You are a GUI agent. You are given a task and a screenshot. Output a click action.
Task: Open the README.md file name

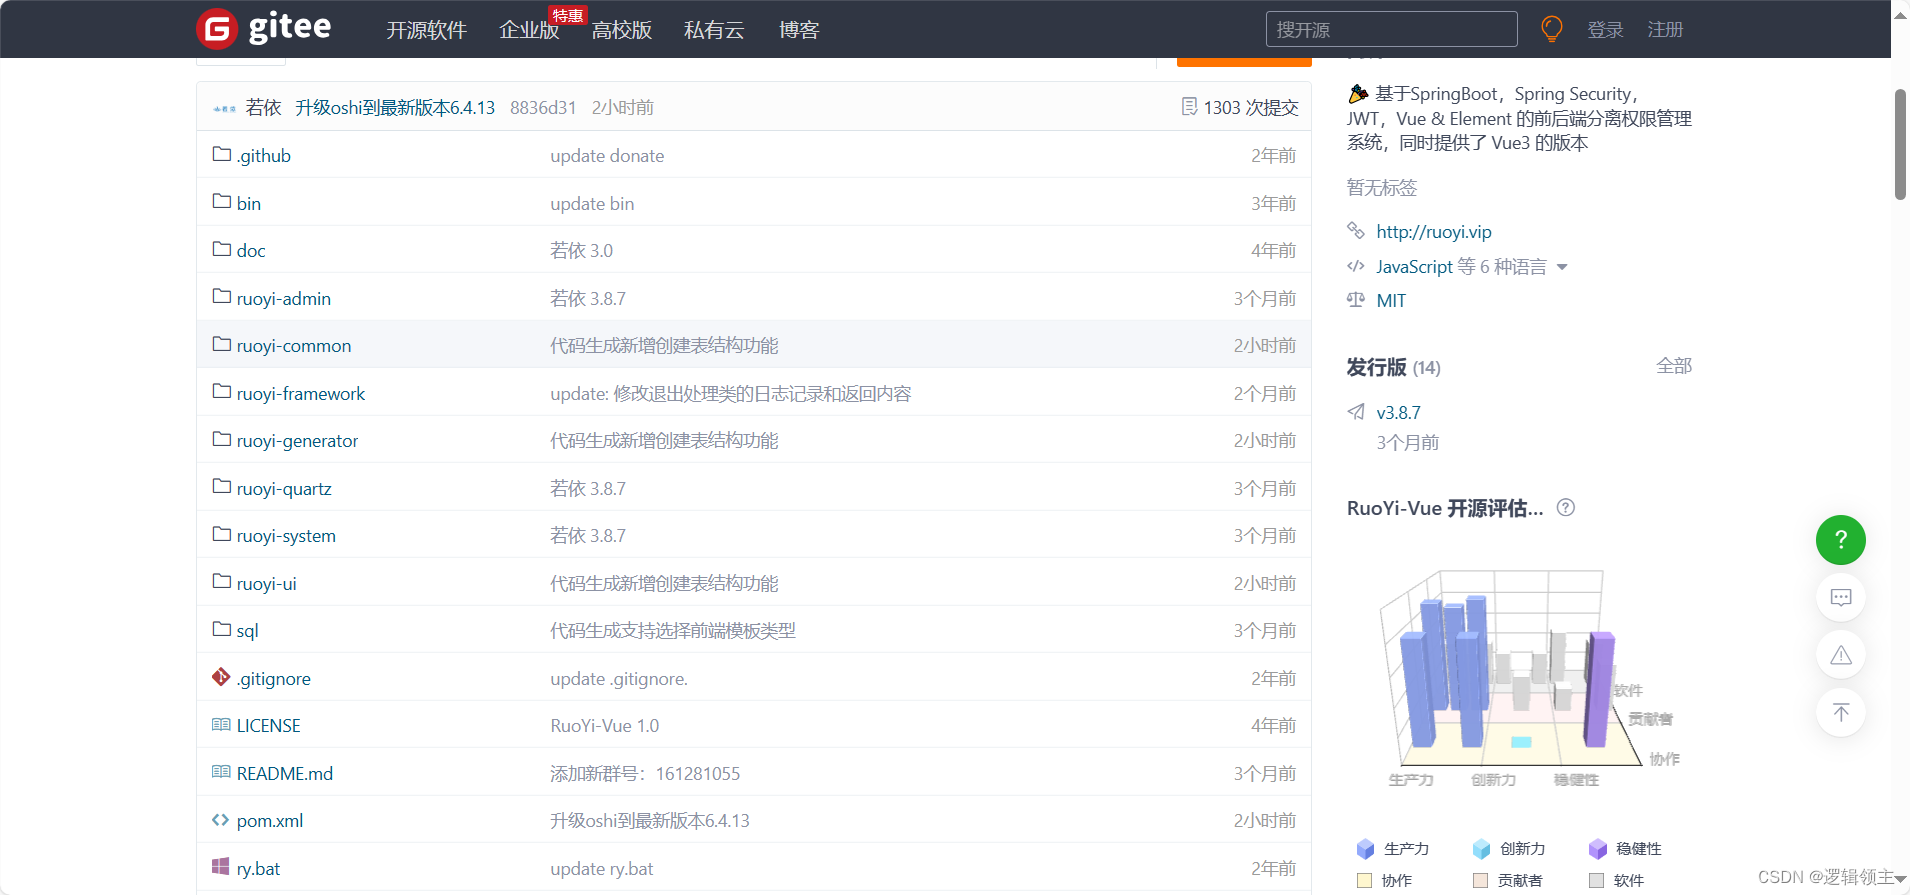pos(285,773)
